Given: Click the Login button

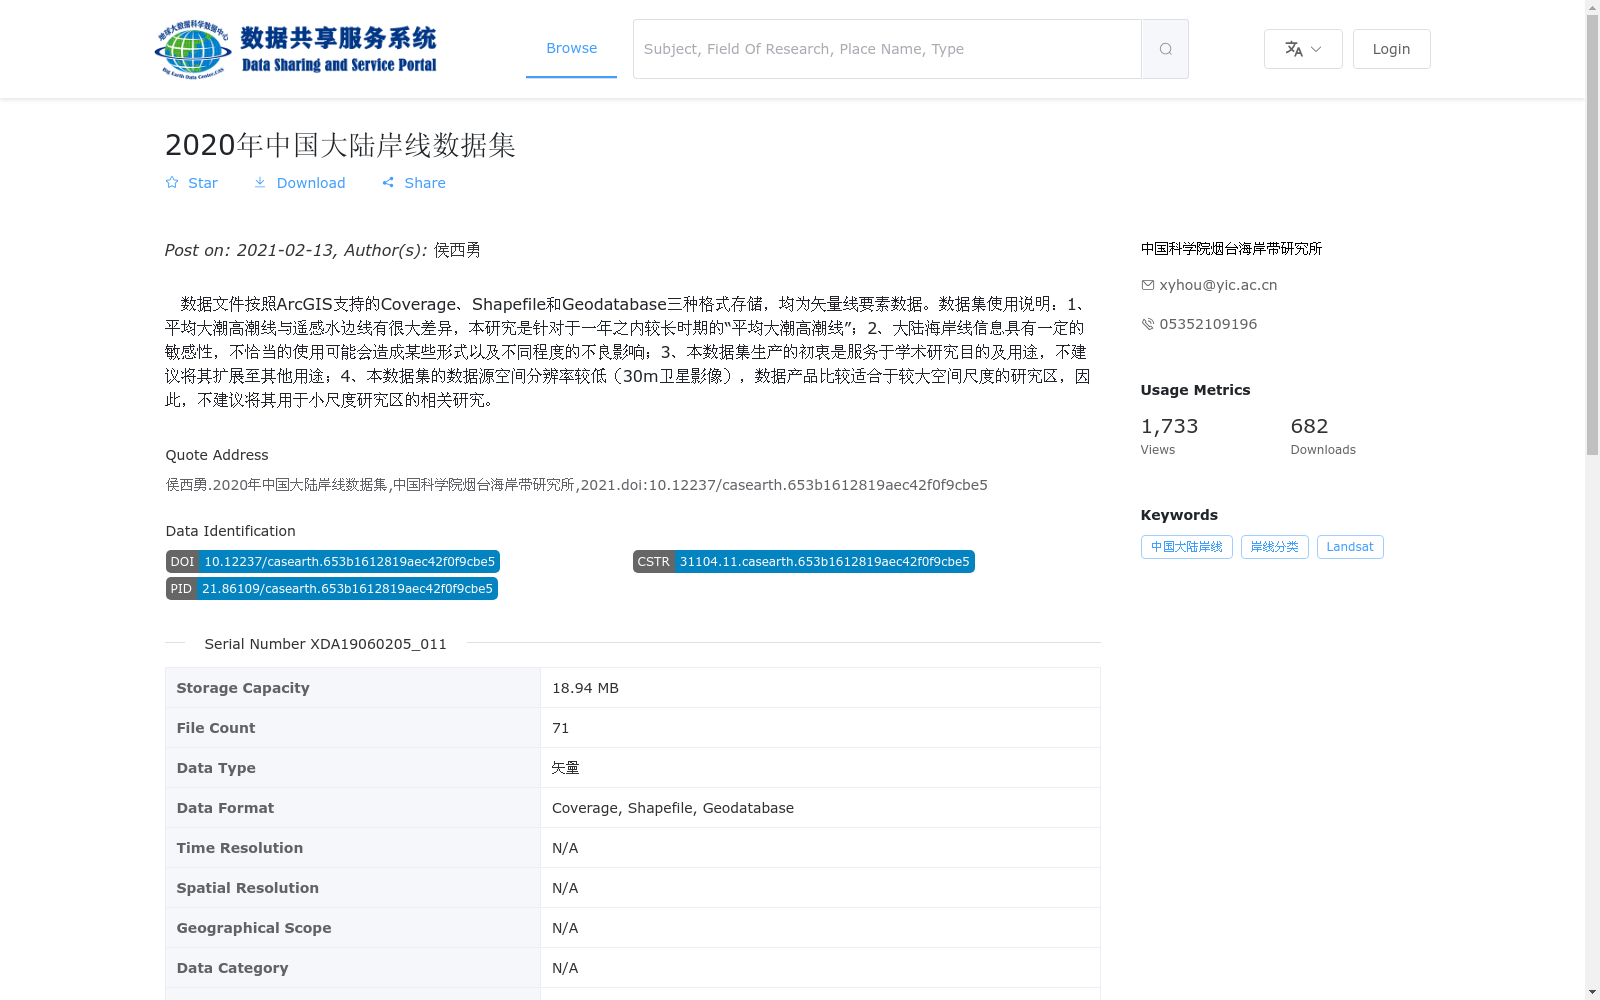Looking at the screenshot, I should click(1391, 49).
